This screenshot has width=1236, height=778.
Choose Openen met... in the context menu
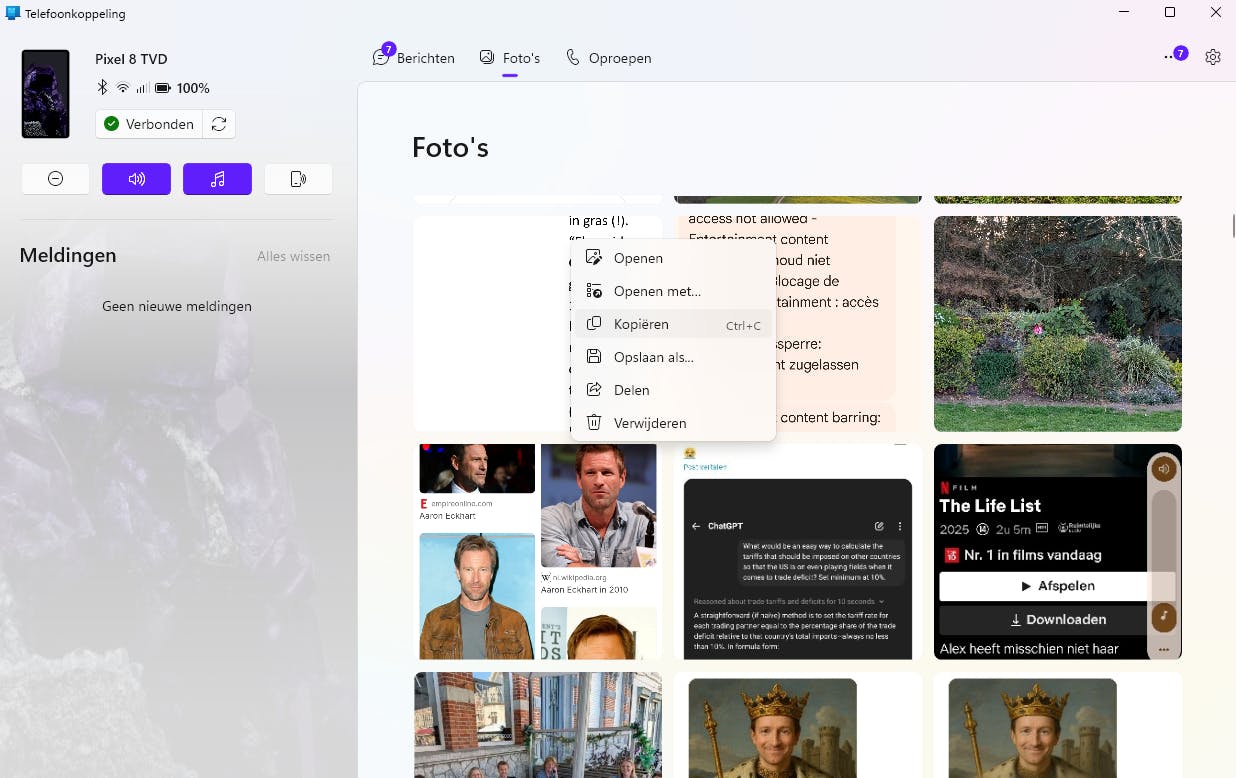(673, 291)
